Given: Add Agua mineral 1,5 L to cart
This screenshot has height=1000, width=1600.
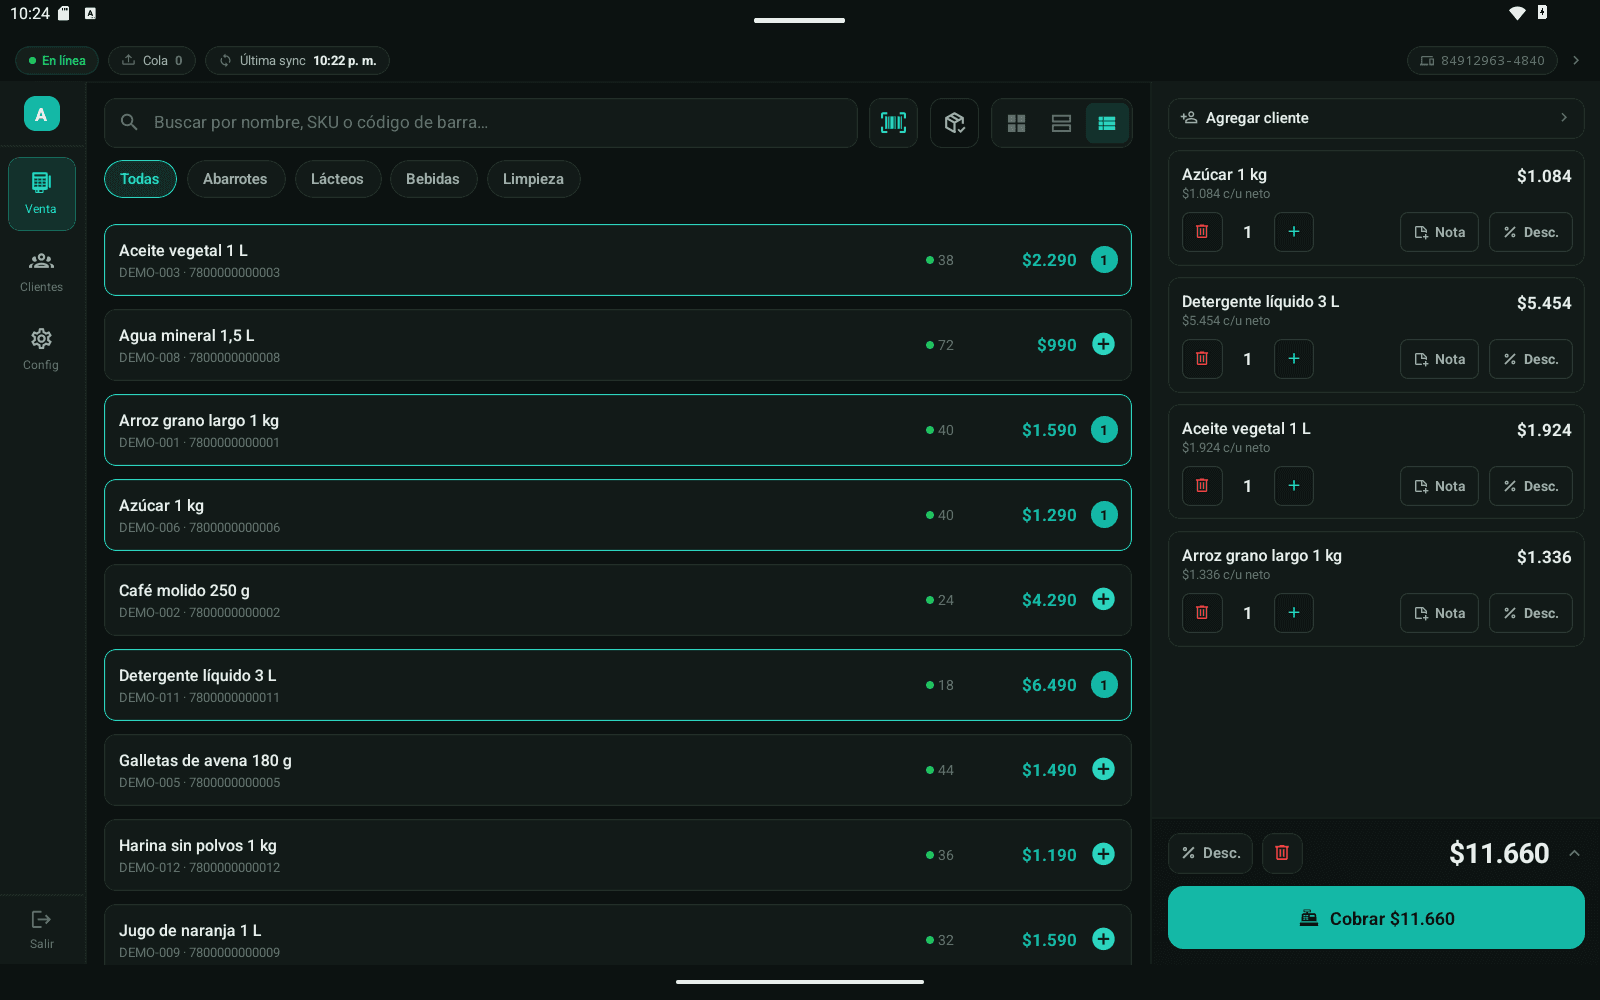Looking at the screenshot, I should pos(1103,344).
